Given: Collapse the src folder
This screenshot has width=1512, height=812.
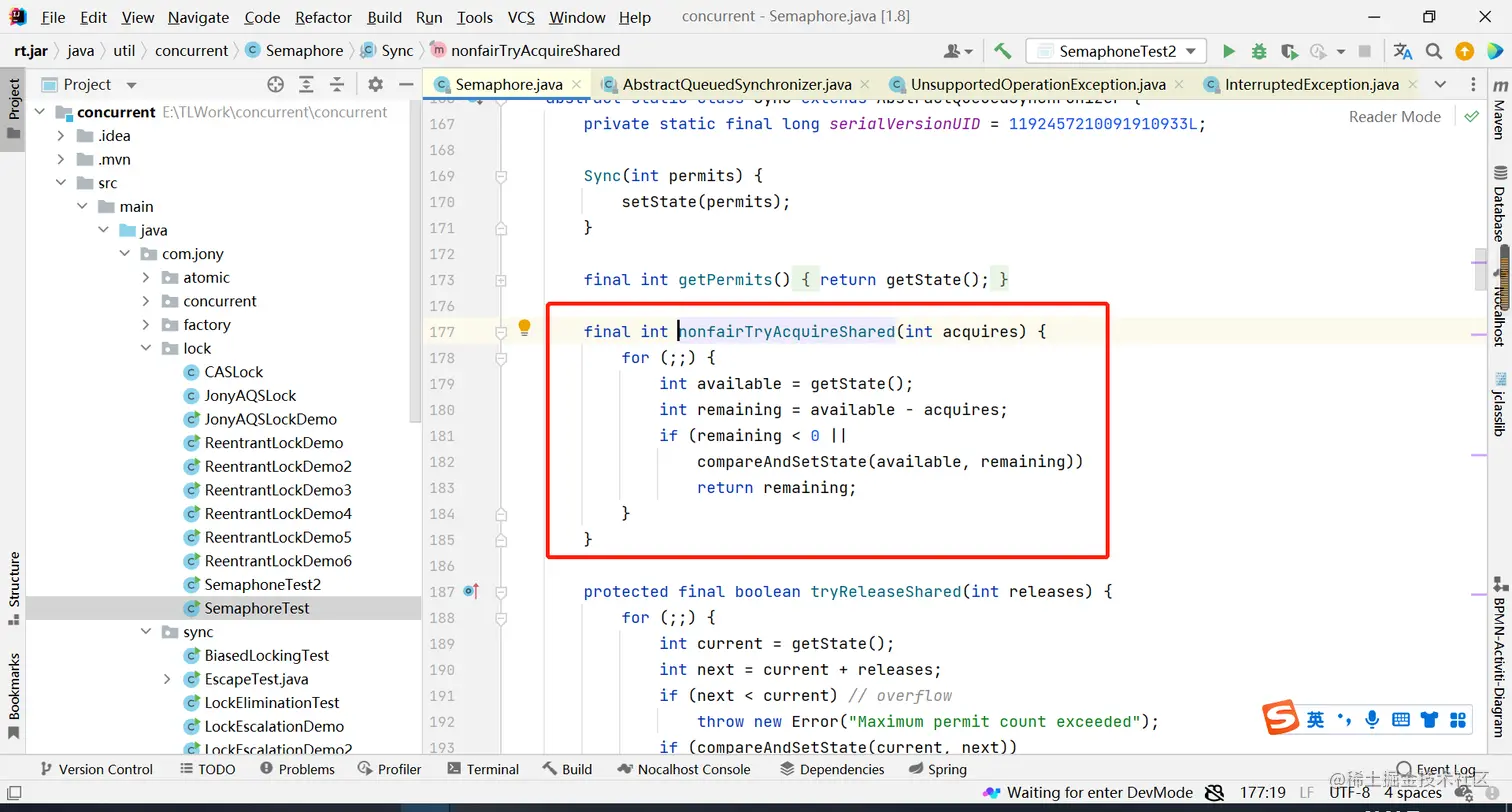Looking at the screenshot, I should [61, 183].
